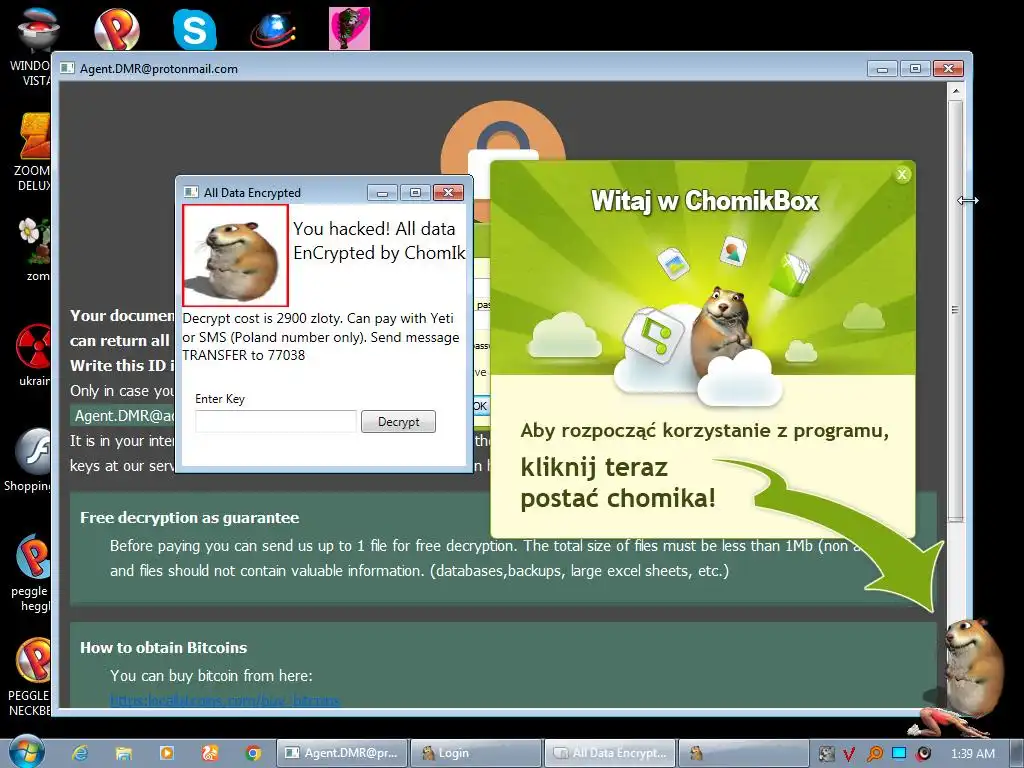Click the leftmost gray system tray icon
This screenshot has height=768, width=1024.
click(x=826, y=754)
